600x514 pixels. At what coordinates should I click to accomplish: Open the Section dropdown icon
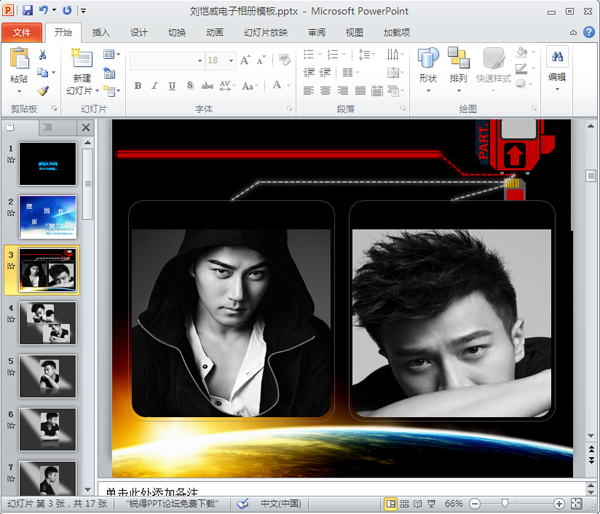(x=111, y=91)
